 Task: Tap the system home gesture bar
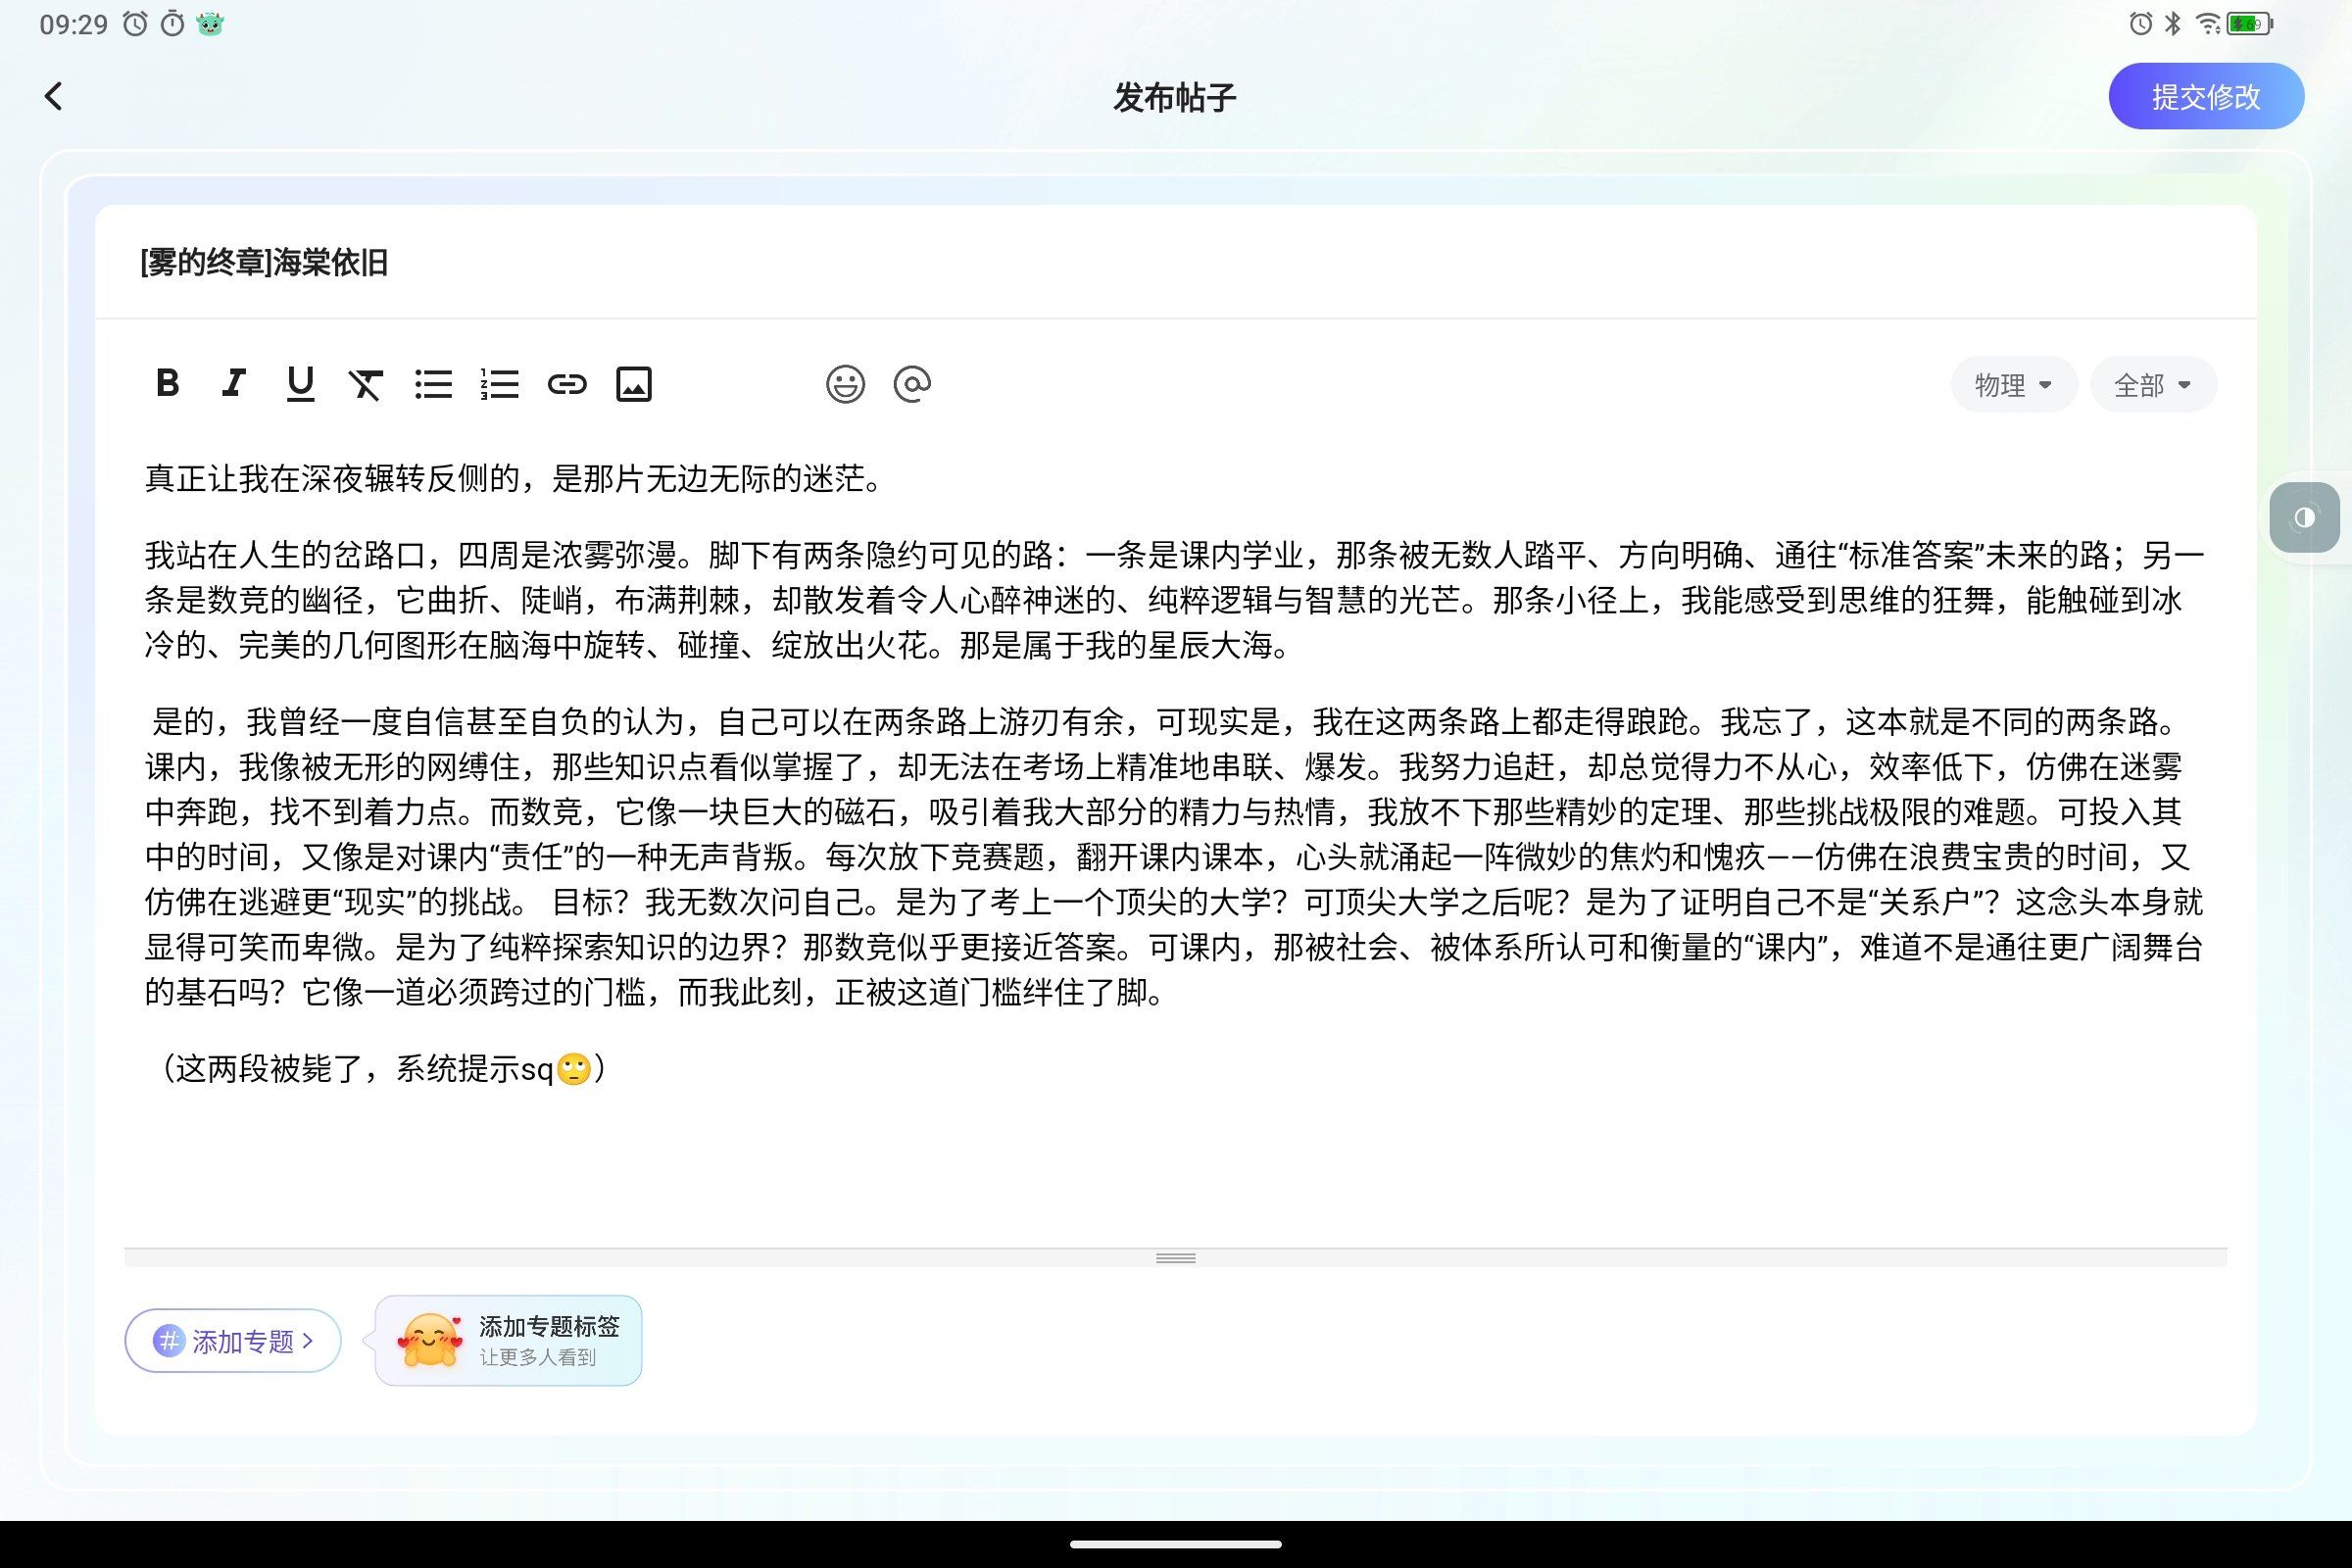(1175, 1544)
